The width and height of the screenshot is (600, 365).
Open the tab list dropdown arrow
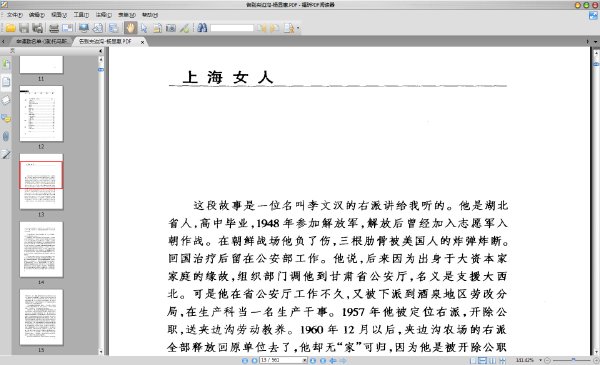click(x=595, y=41)
